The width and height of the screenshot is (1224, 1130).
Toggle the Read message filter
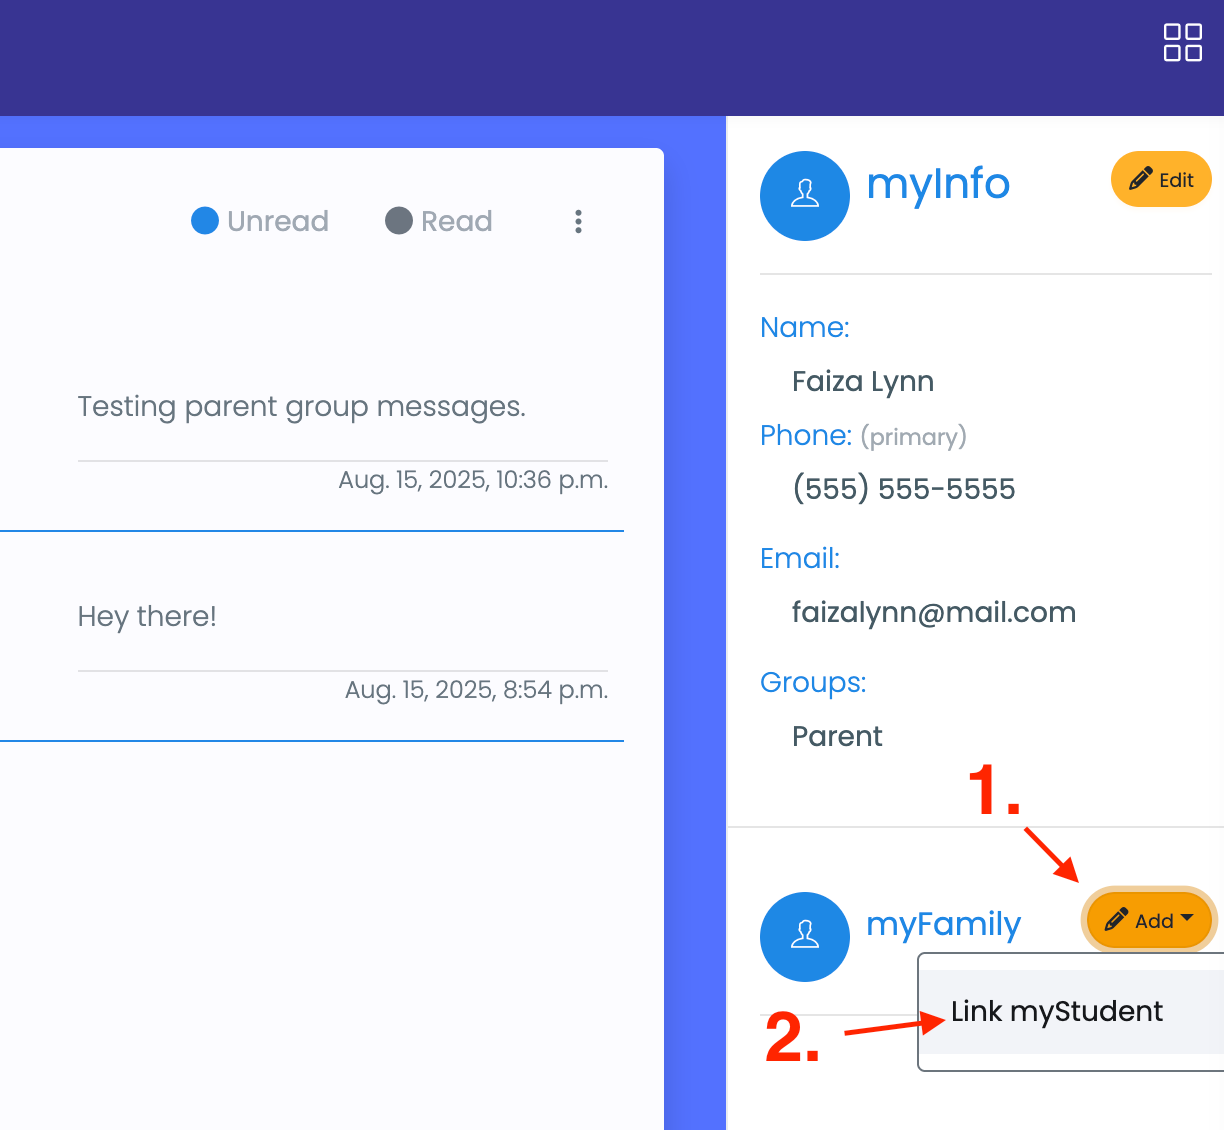(438, 221)
